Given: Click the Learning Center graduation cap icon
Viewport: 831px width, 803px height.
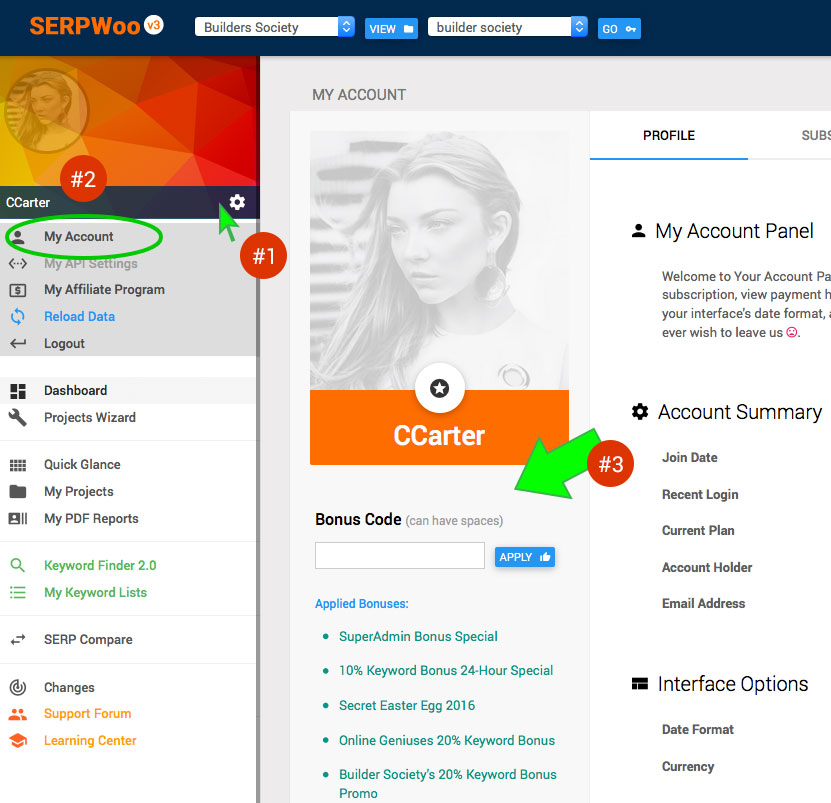Looking at the screenshot, I should (x=18, y=740).
